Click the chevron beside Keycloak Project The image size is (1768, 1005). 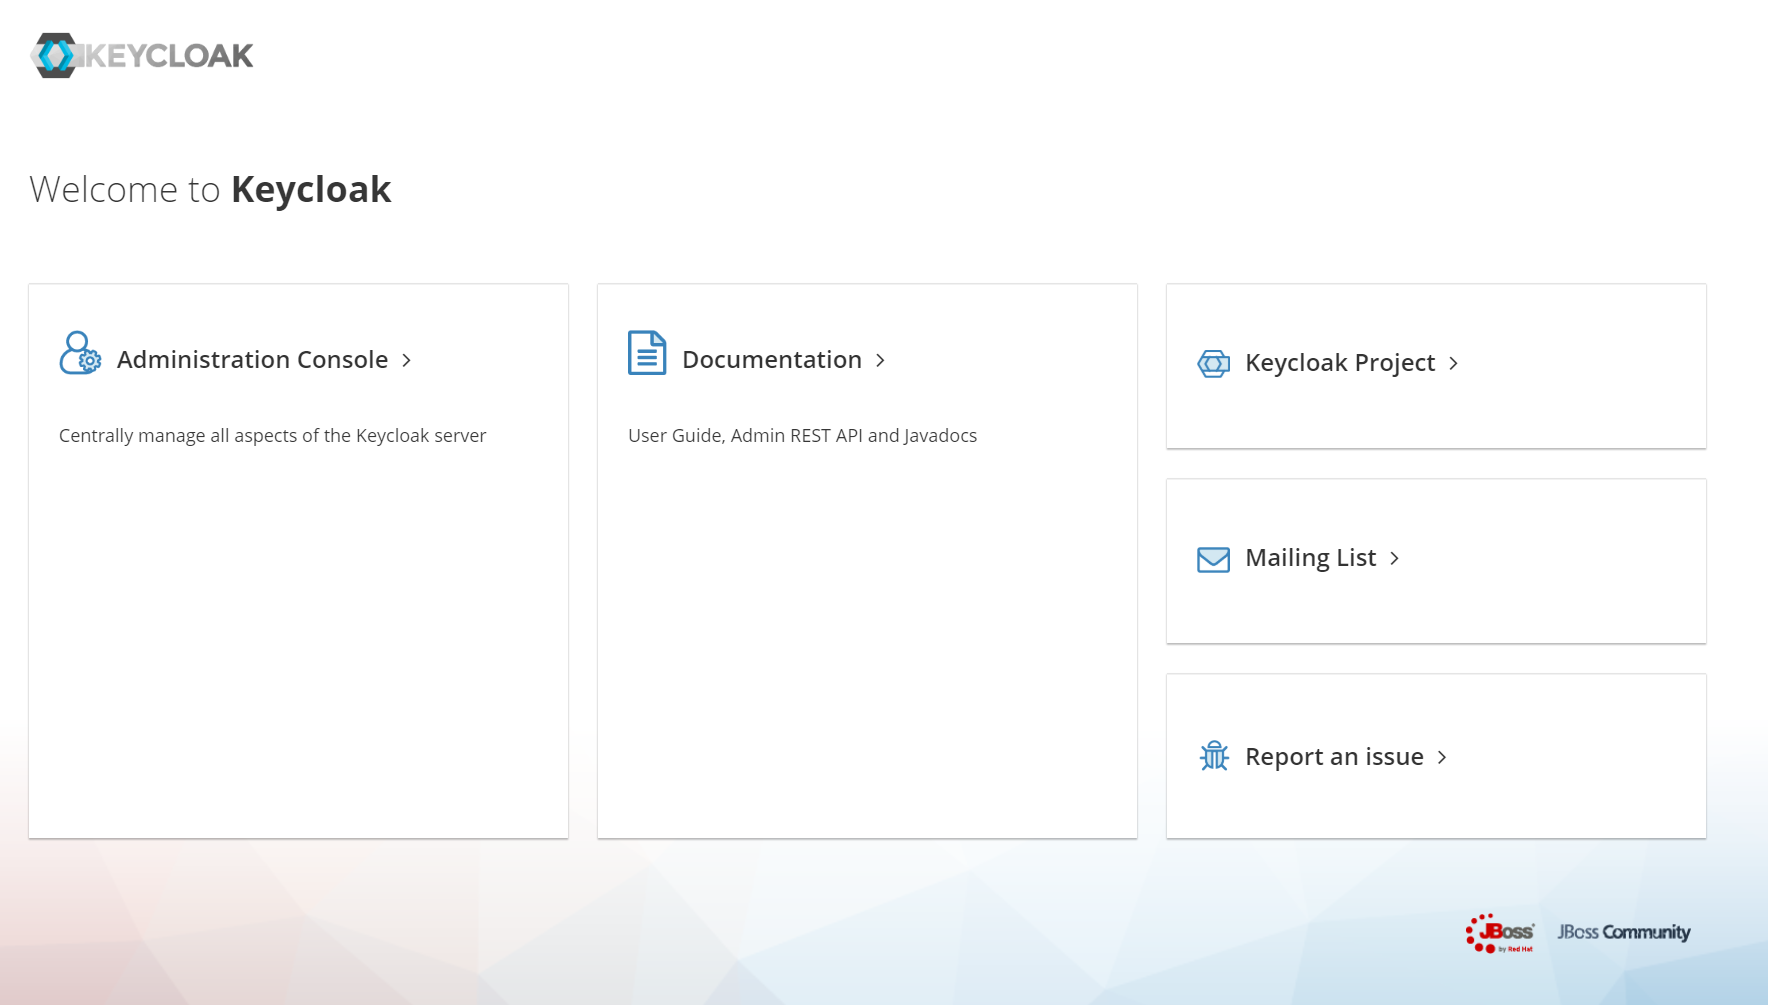[x=1454, y=363]
